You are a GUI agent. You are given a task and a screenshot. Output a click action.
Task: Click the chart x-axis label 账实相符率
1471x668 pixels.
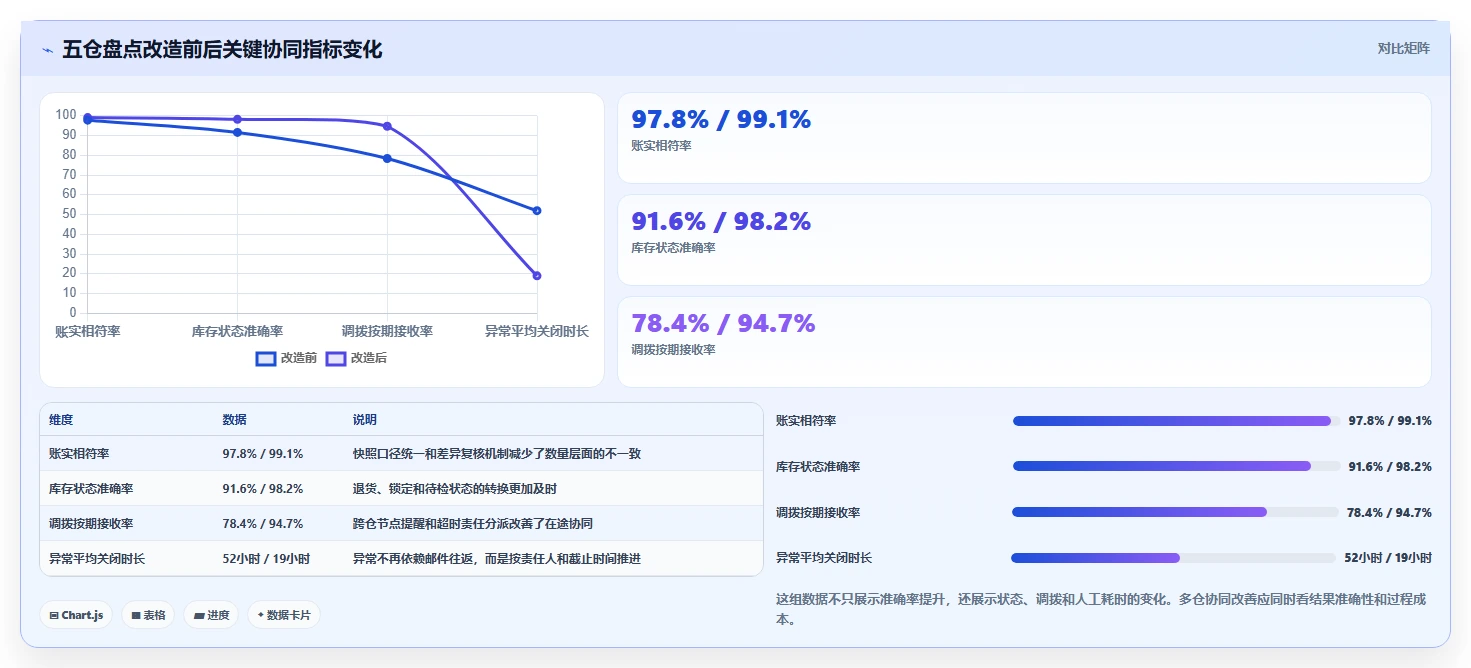pos(88,331)
